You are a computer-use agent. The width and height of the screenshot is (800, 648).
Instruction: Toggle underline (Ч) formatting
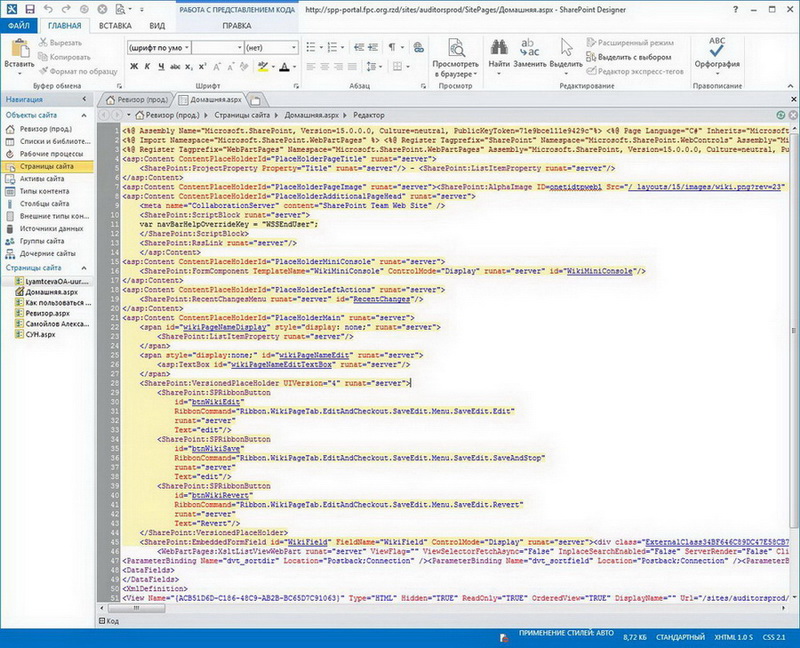point(161,66)
